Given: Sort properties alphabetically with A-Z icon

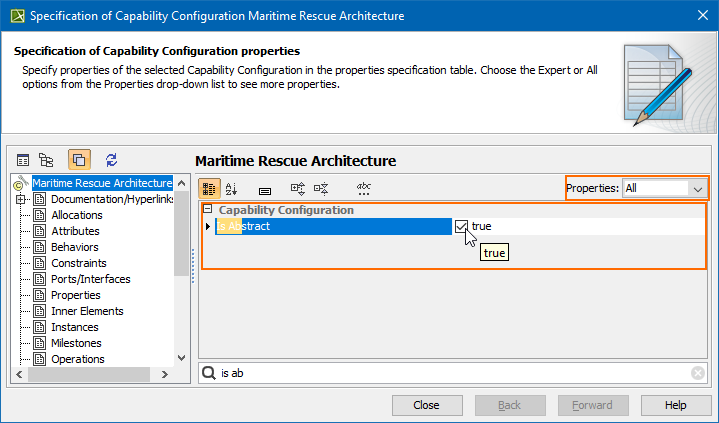Looking at the screenshot, I should pos(232,188).
